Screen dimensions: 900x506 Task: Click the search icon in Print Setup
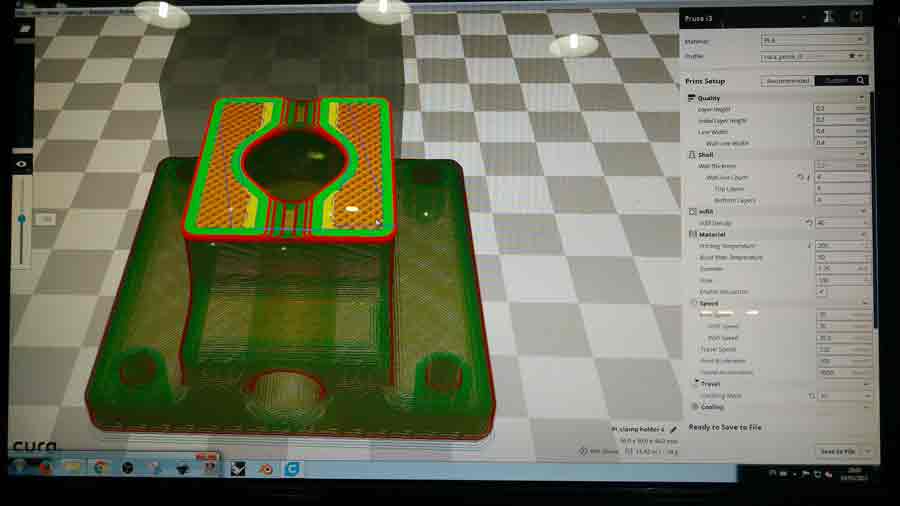point(860,81)
